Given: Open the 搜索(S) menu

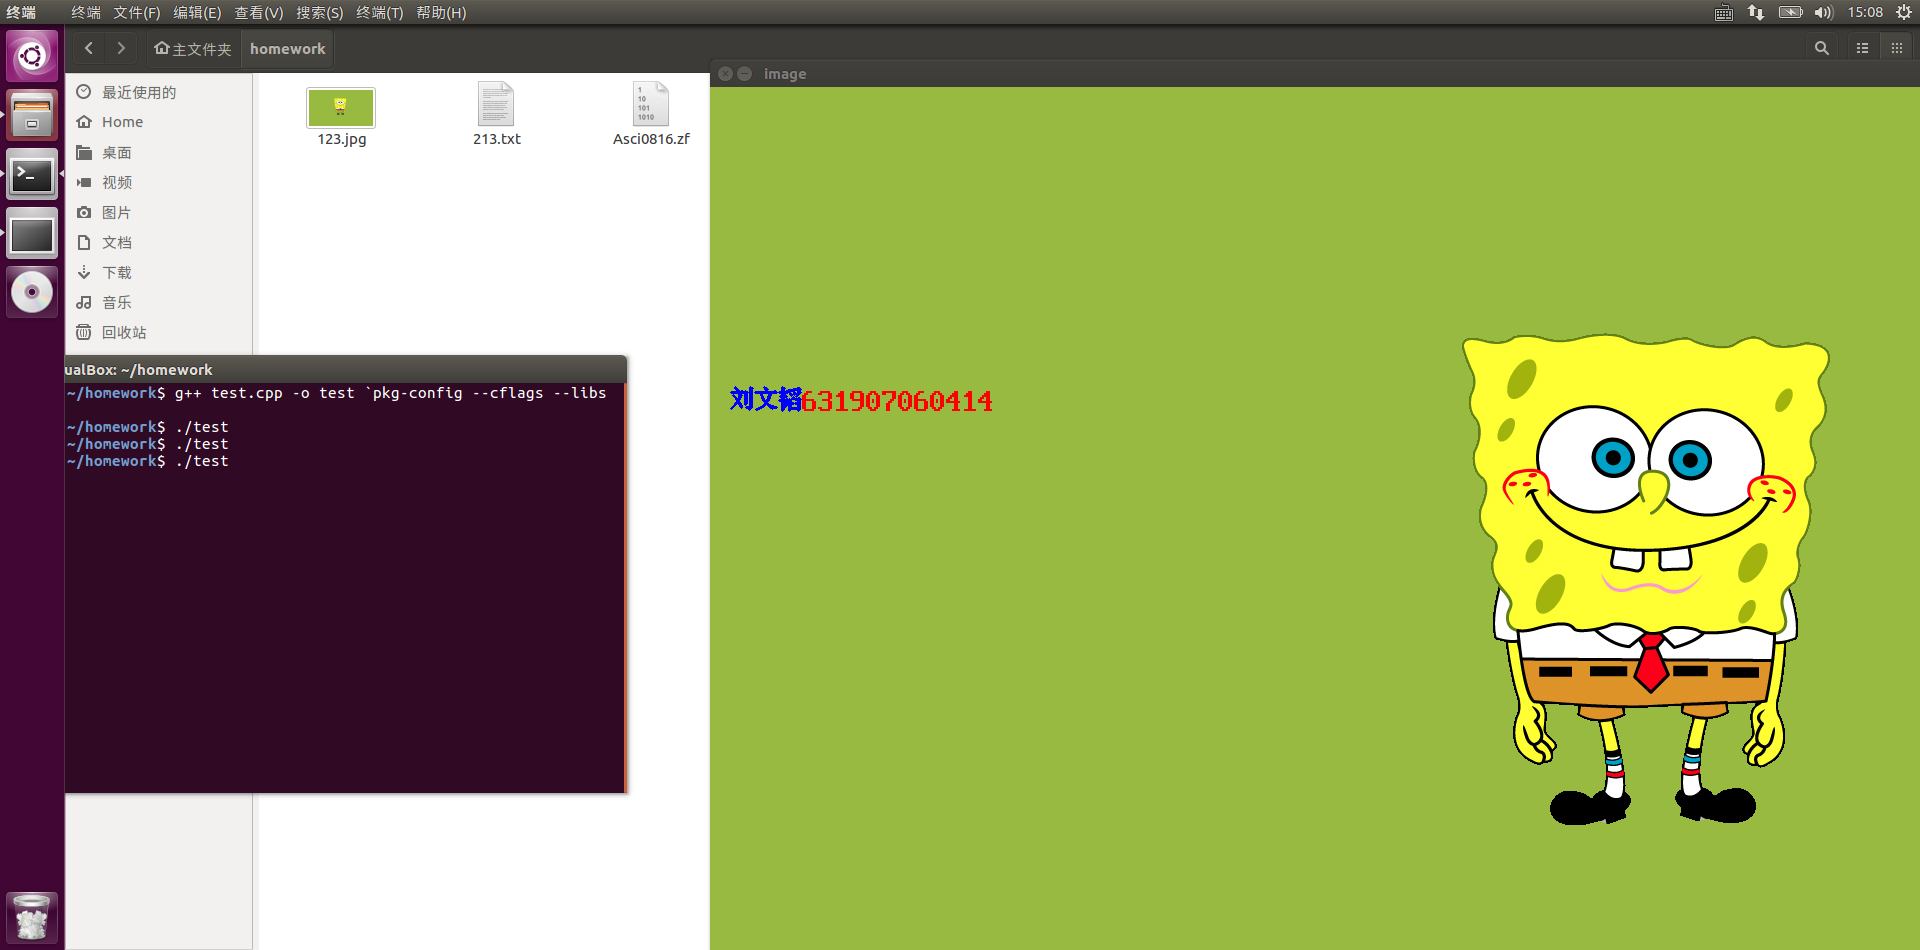Looking at the screenshot, I should pos(320,13).
